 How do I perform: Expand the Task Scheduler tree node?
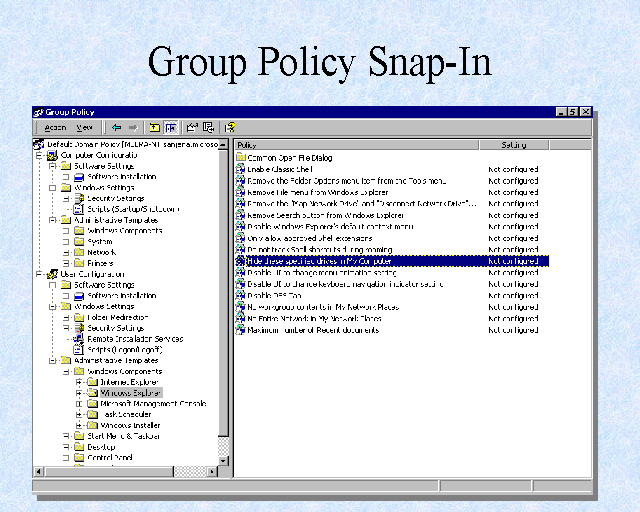click(78, 414)
